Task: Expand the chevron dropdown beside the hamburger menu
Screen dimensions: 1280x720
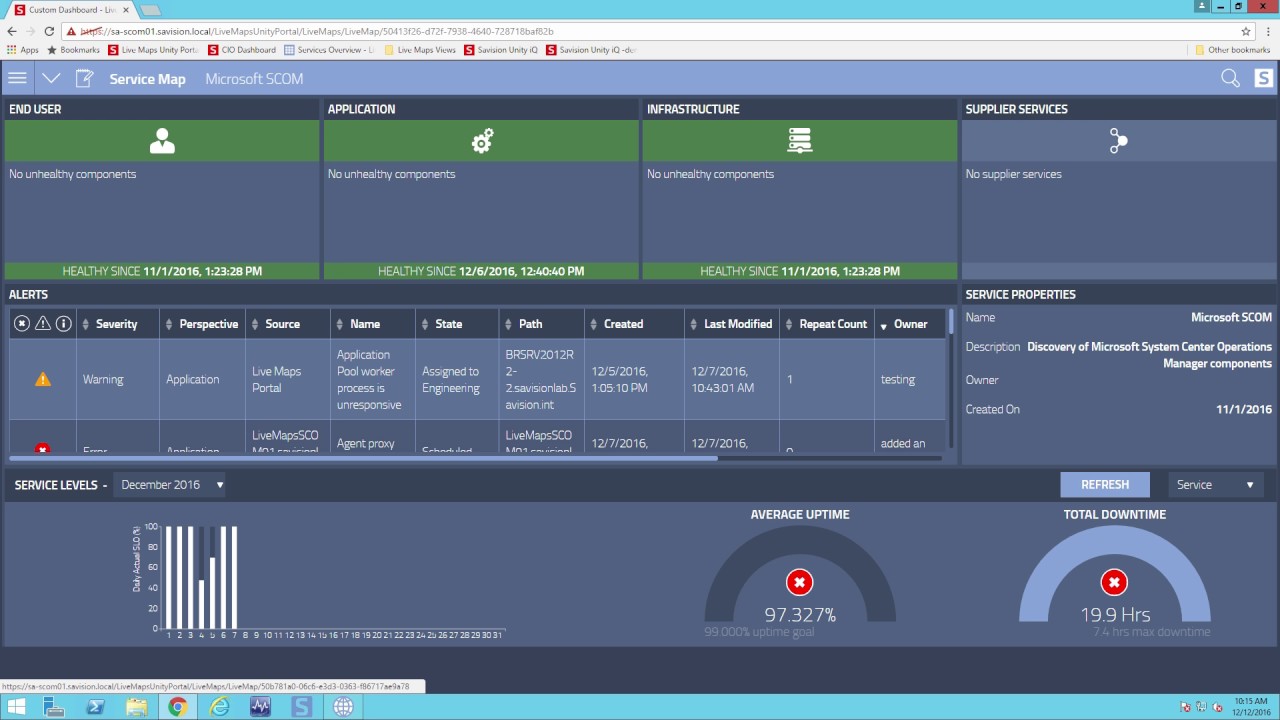Action: tap(51, 78)
